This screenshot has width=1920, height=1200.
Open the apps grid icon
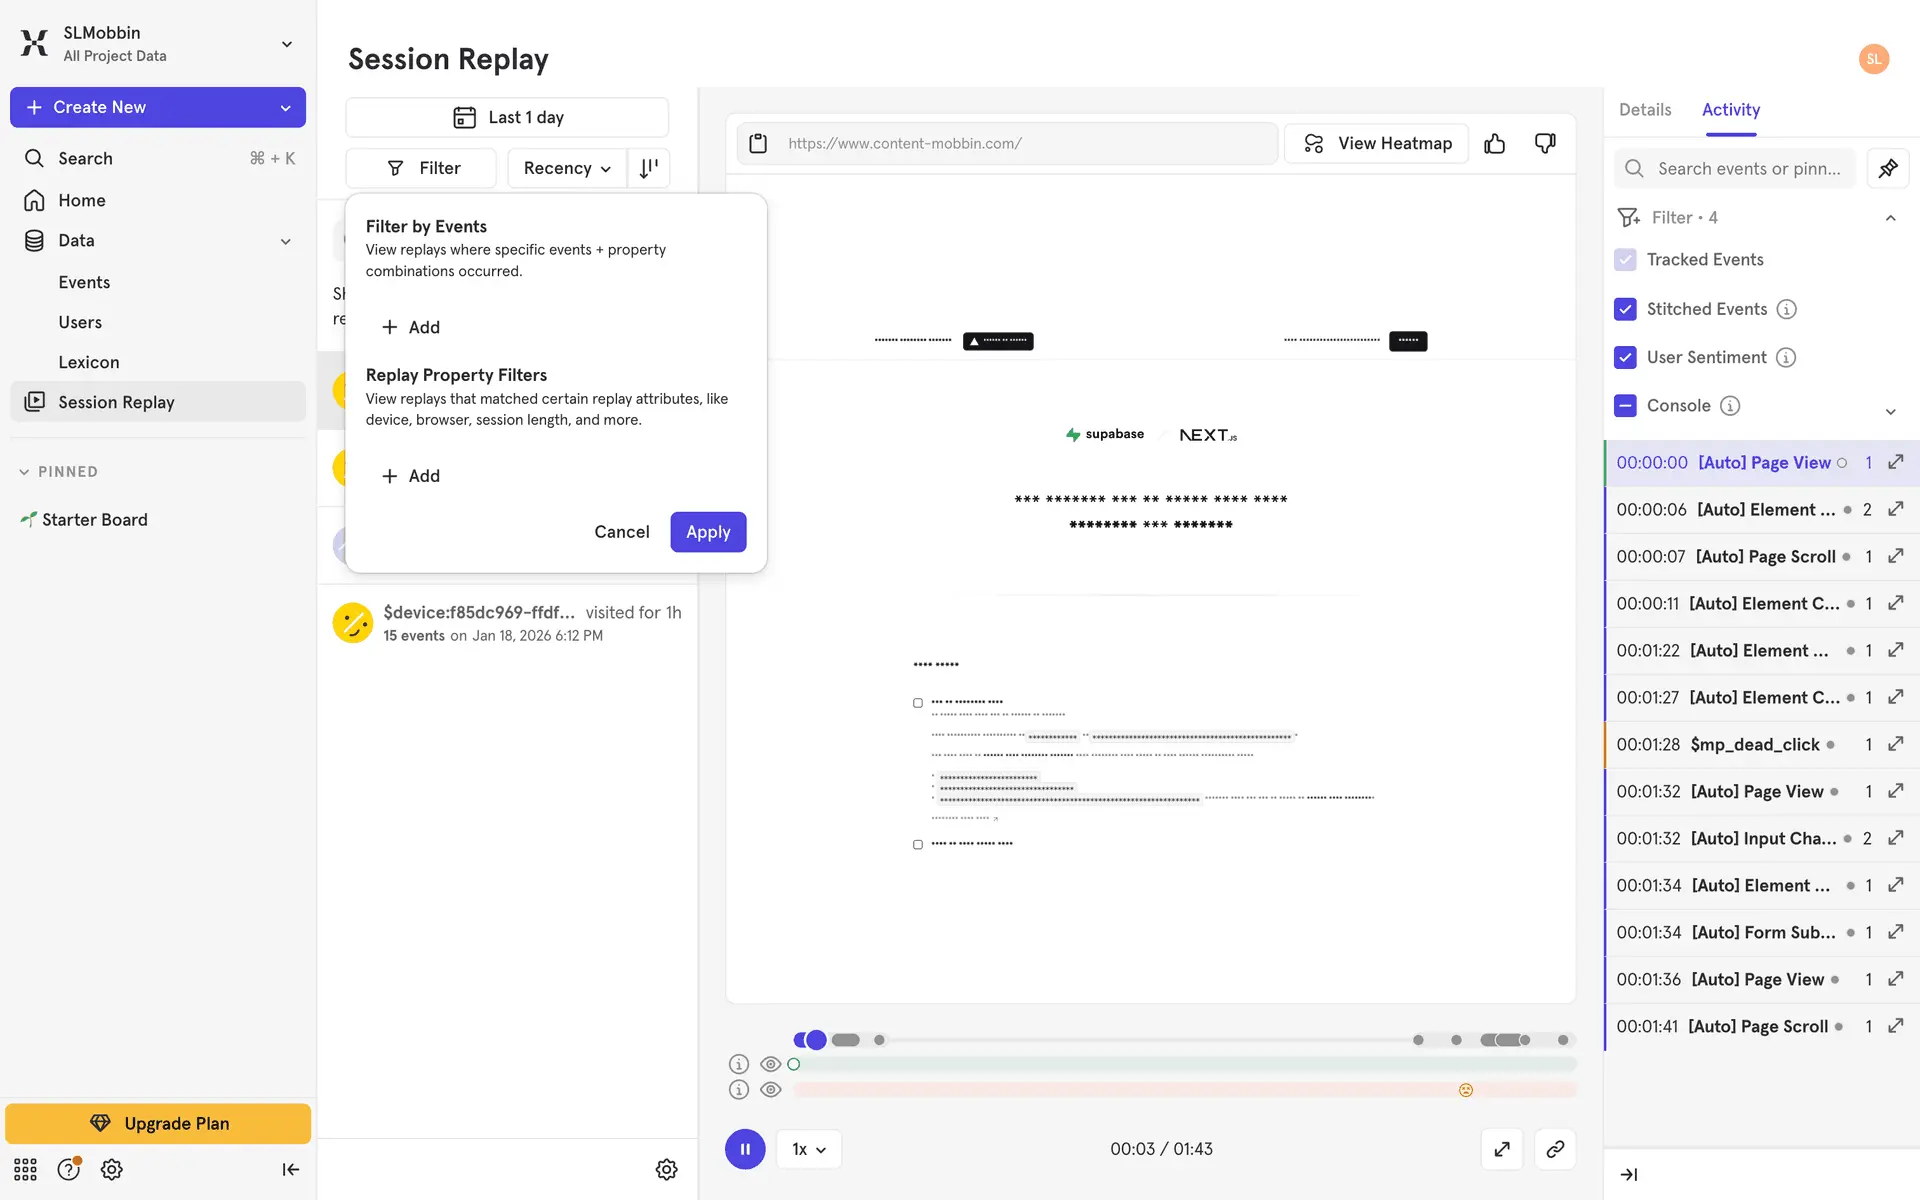25,1169
